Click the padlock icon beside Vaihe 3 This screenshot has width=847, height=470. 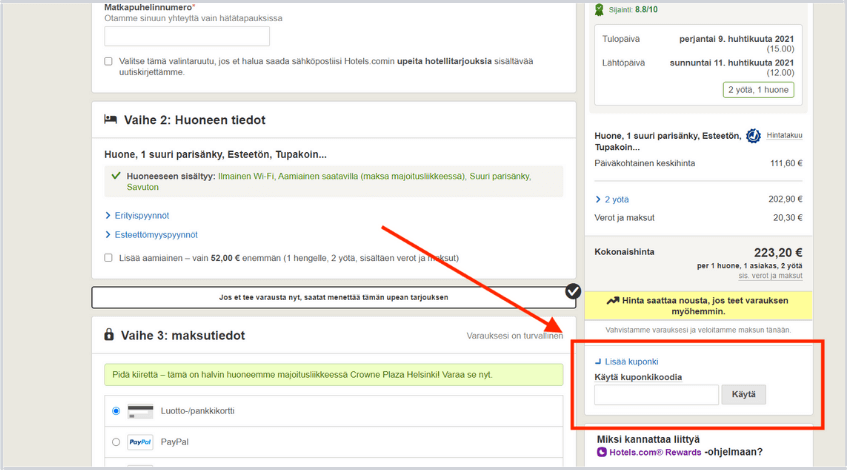(x=110, y=335)
